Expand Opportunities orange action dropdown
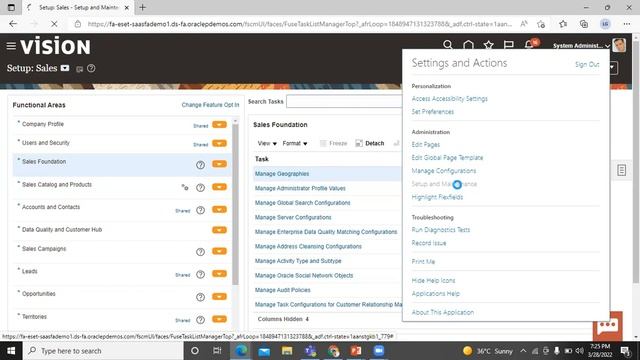 [219, 296]
